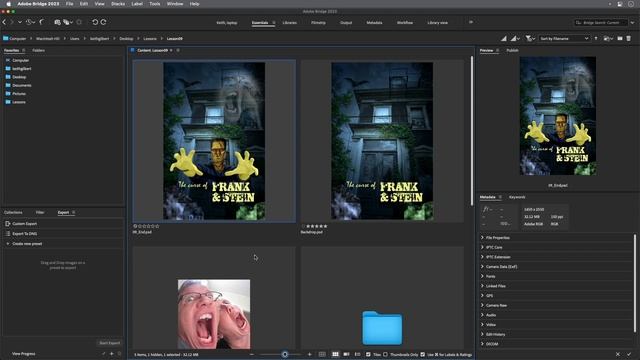Zoom in thumbnails with plus icon
Screen dimensions: 640x360
(309, 354)
